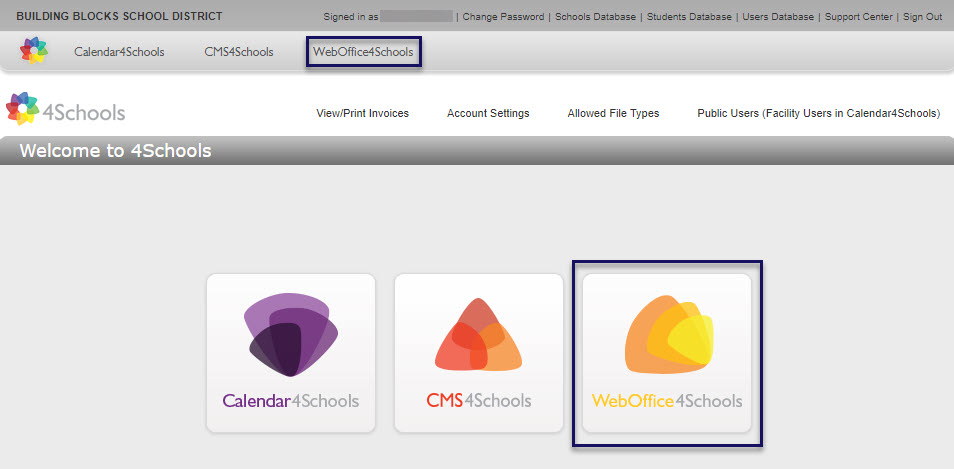This screenshot has width=954, height=469.
Task: Open the WebOffice4Schools yellow tile
Action: click(667, 353)
